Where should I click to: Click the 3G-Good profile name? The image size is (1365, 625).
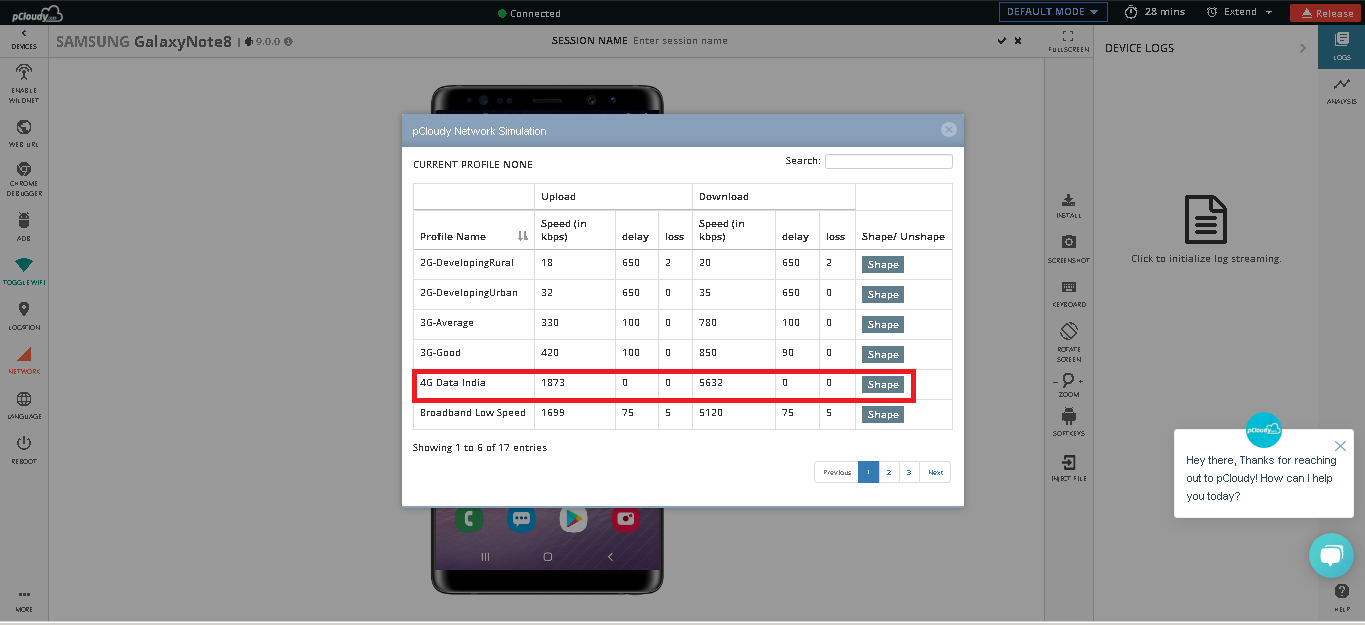pos(440,353)
